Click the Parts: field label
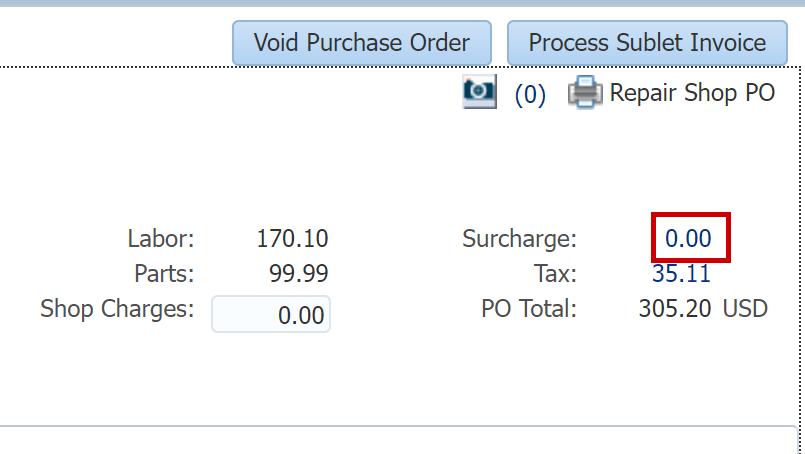The height and width of the screenshot is (454, 805). coord(164,274)
